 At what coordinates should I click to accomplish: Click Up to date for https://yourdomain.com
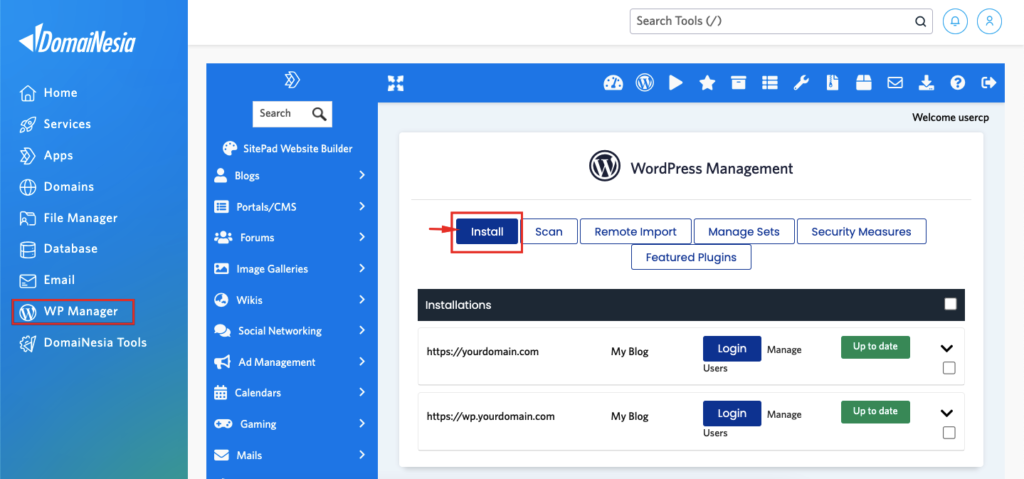pos(875,347)
